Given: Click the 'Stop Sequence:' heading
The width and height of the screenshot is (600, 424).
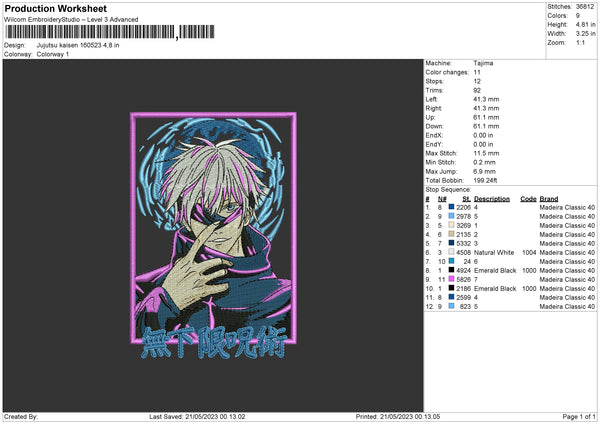Looking at the screenshot, I should click(x=448, y=190).
